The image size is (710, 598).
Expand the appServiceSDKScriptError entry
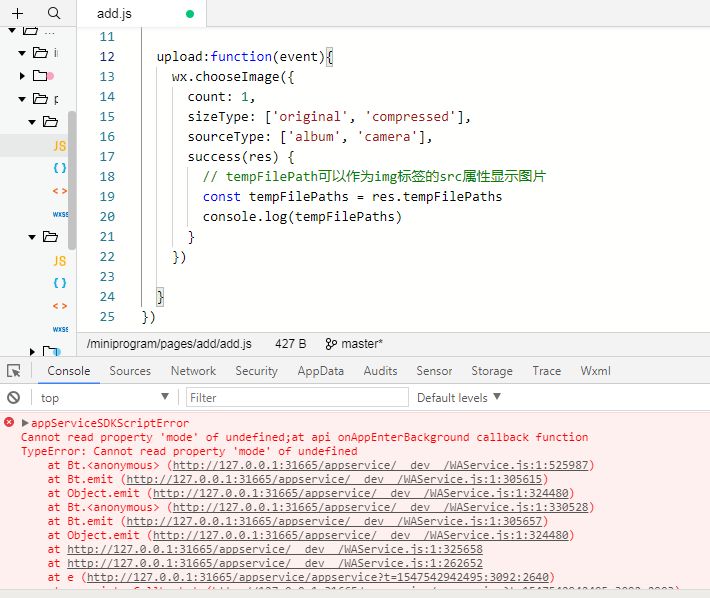(25, 423)
